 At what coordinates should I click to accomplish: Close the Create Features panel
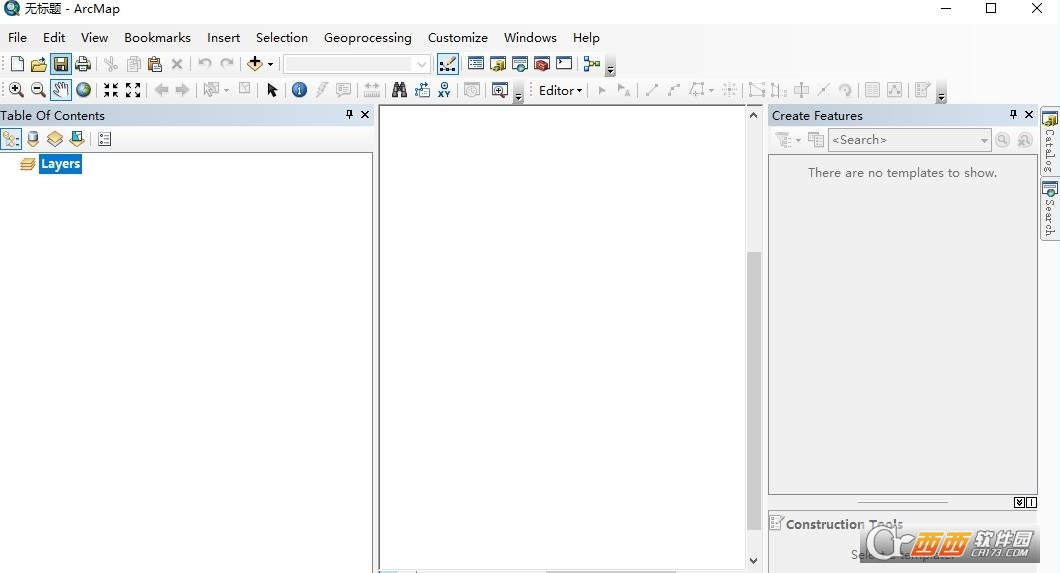pyautogui.click(x=1029, y=115)
